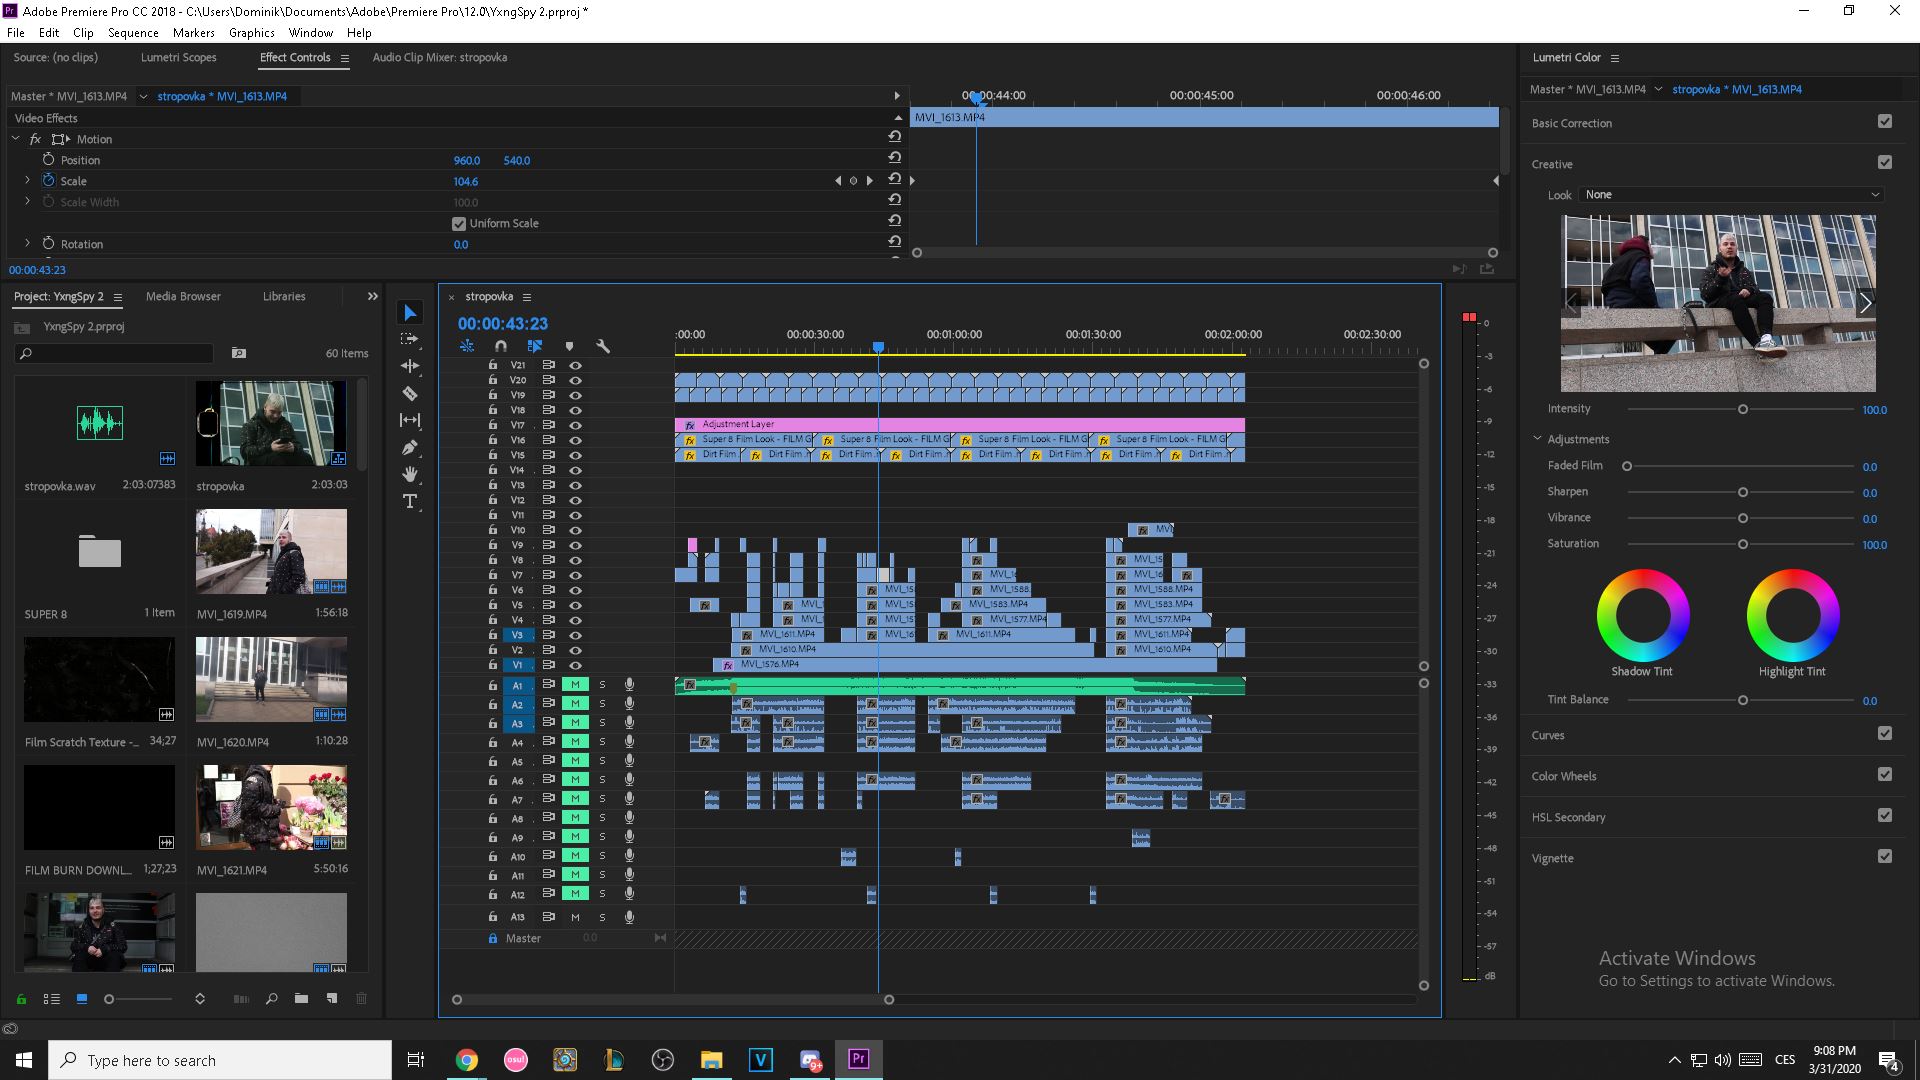
Task: Open the Look dropdown set to None
Action: point(1732,195)
